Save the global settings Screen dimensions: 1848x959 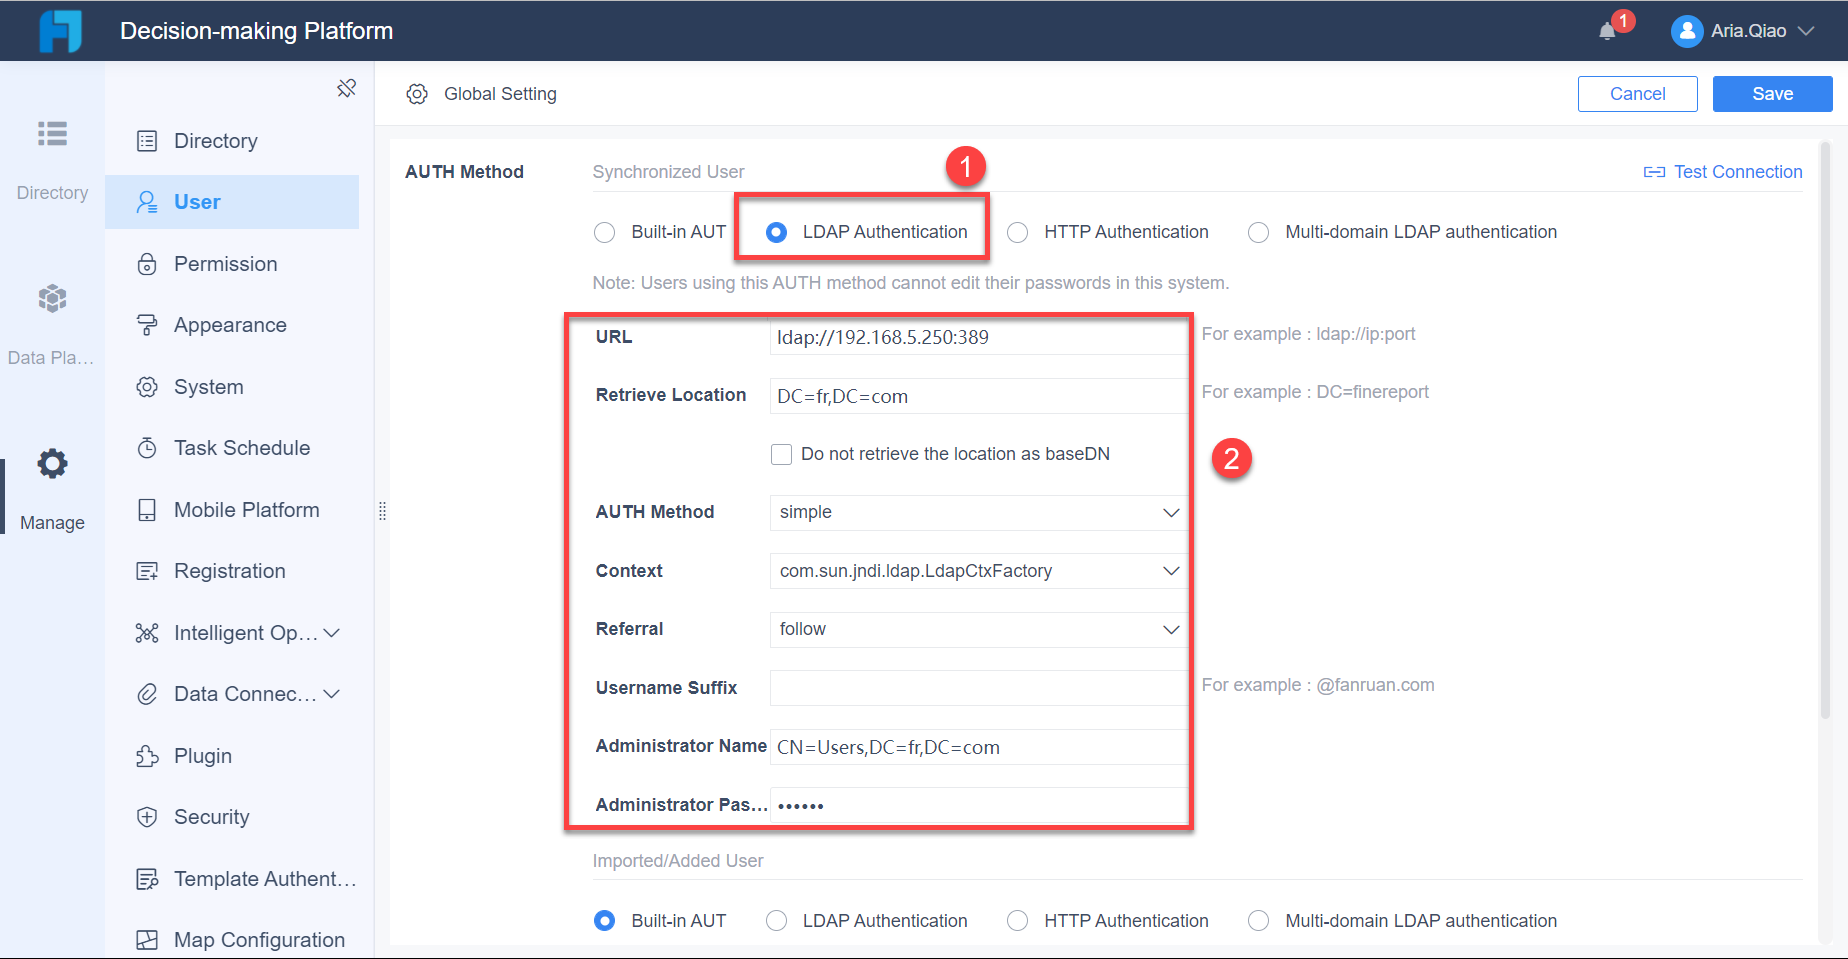click(x=1771, y=93)
